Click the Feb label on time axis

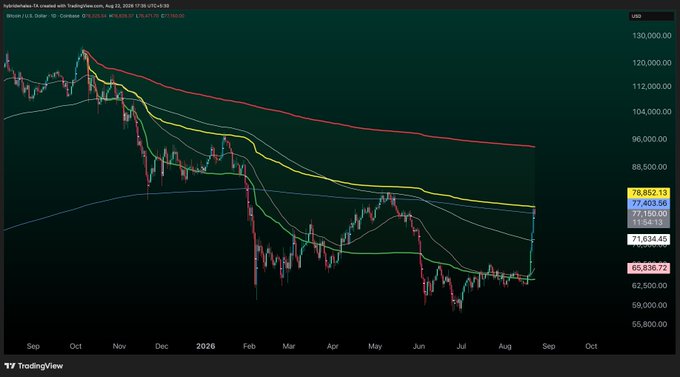tap(249, 346)
